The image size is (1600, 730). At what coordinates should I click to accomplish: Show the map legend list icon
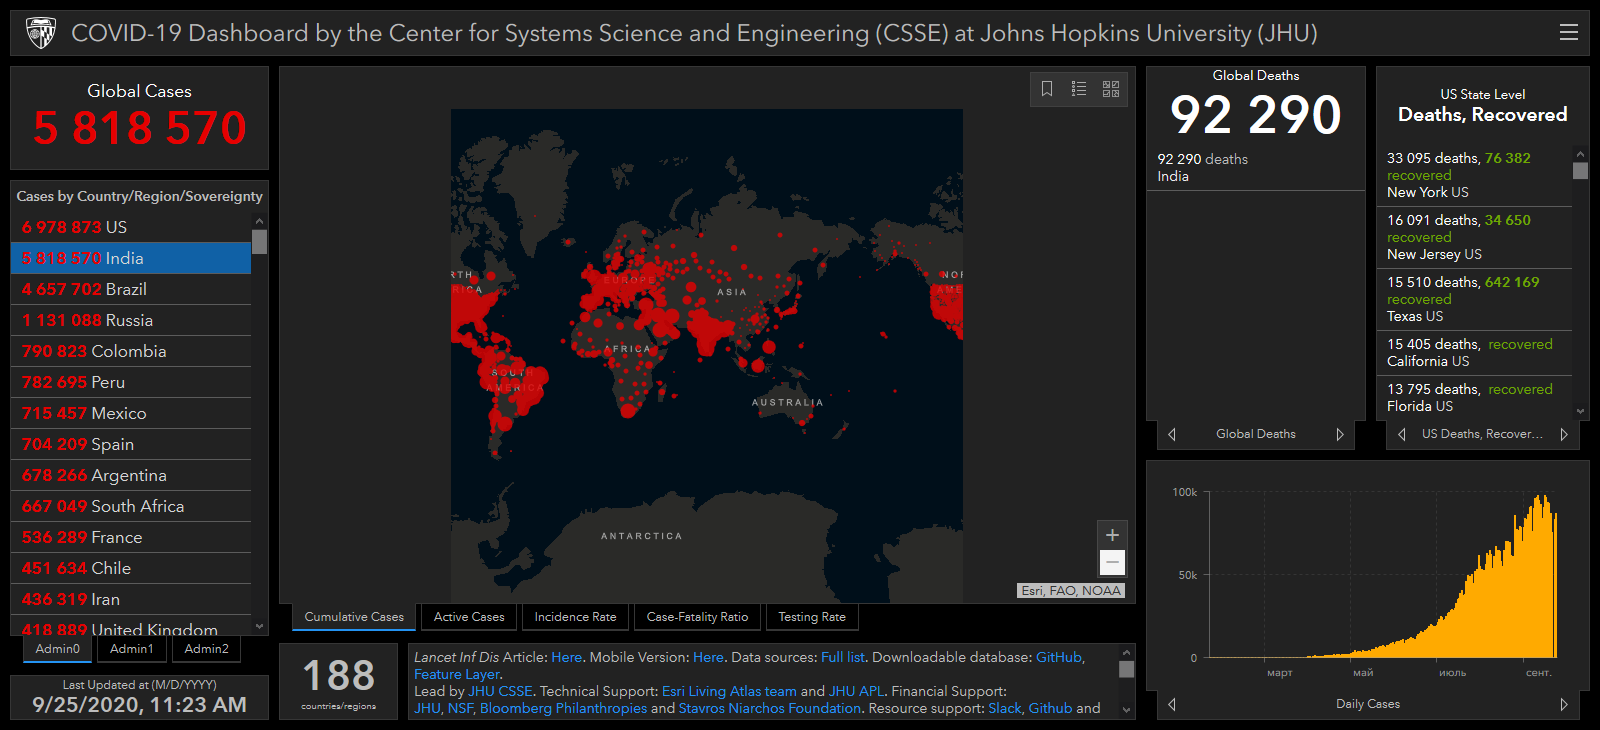click(1079, 89)
